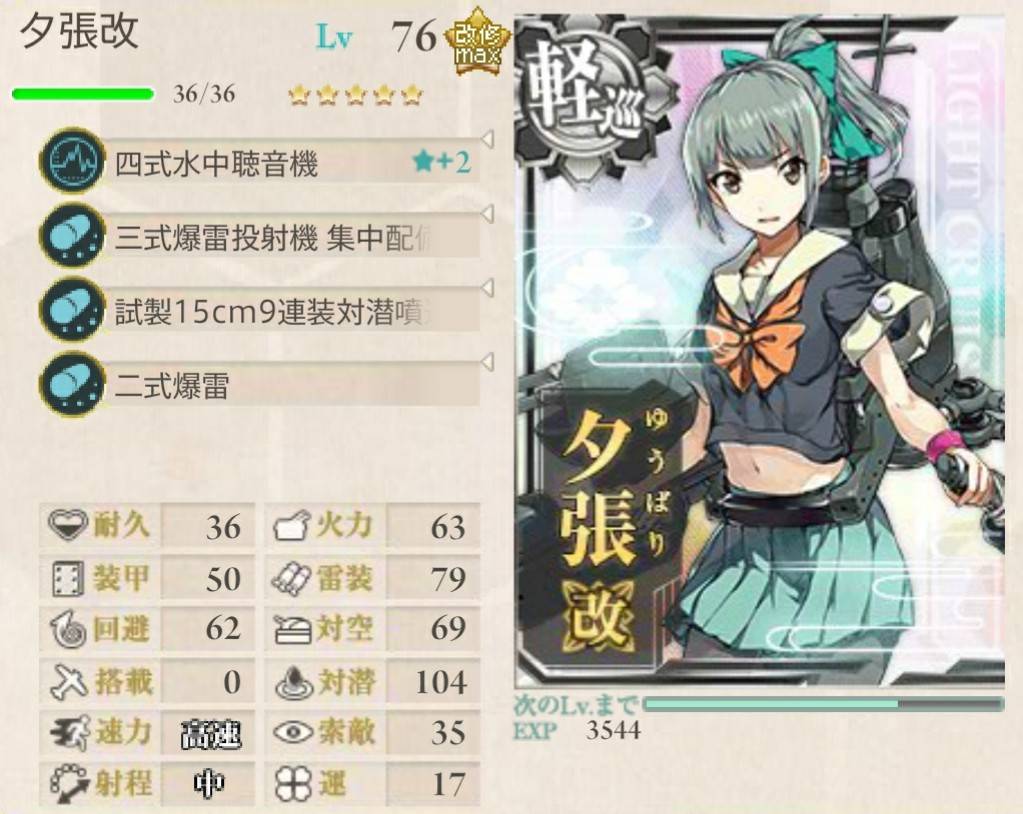Select the 二式爆雷 equipment slot
1023x814 pixels.
[261, 385]
